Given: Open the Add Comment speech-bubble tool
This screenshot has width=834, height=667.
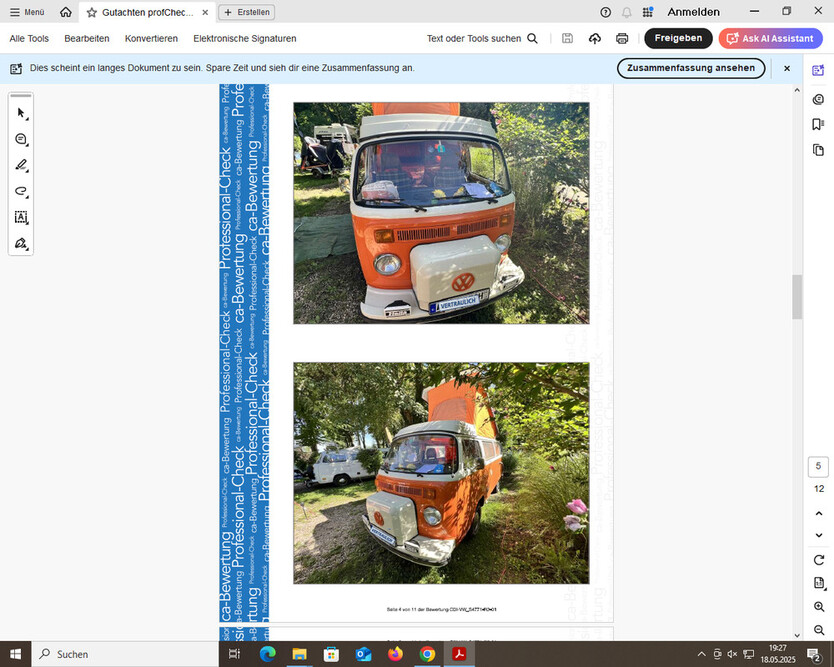Looking at the screenshot, I should click(20, 140).
